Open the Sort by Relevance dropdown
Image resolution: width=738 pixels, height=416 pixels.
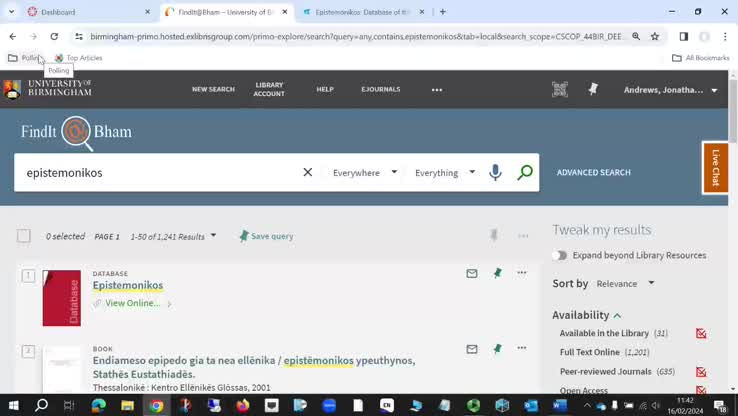click(626, 283)
